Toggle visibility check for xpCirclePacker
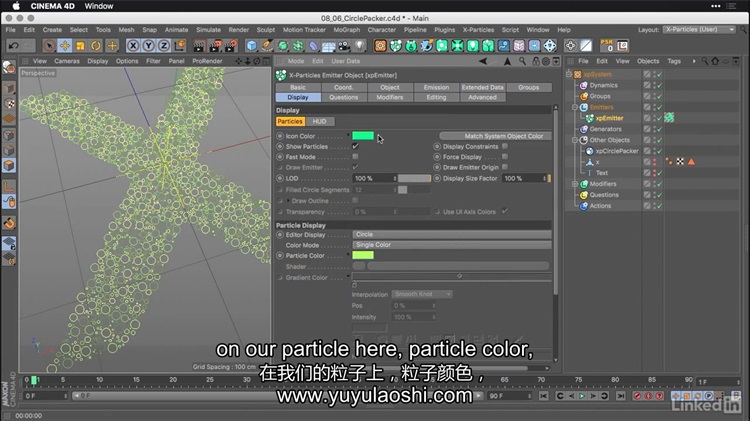 (660, 151)
